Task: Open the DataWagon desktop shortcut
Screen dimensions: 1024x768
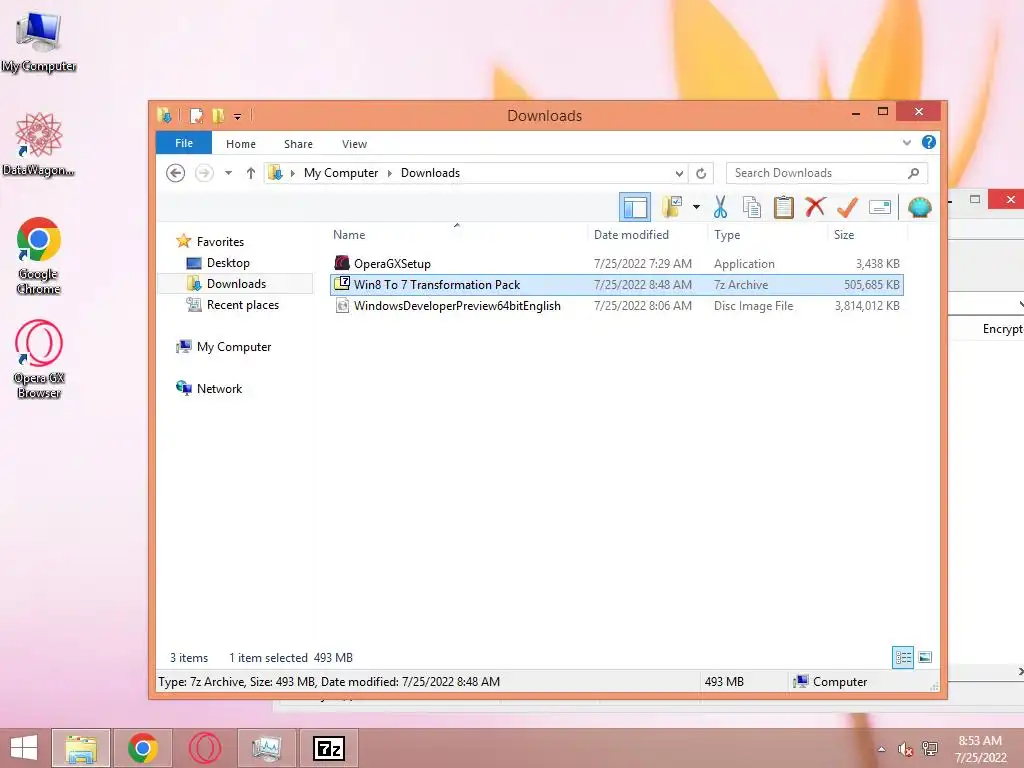Action: pos(39,144)
